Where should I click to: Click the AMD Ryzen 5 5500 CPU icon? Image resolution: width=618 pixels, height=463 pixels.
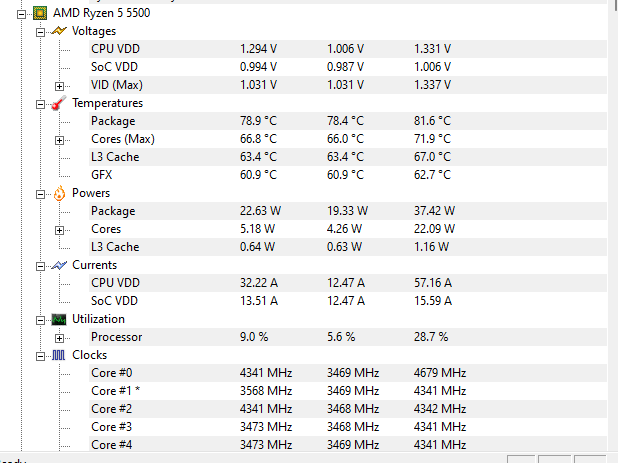40,13
